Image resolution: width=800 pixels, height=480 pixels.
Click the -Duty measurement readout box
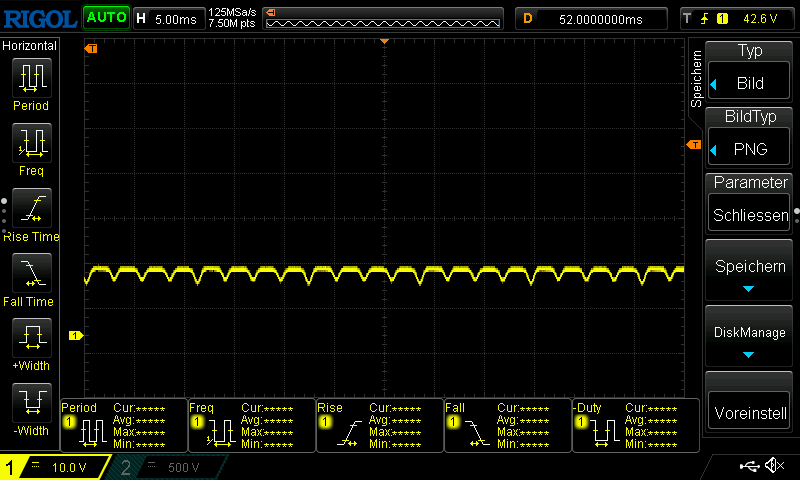tap(634, 425)
